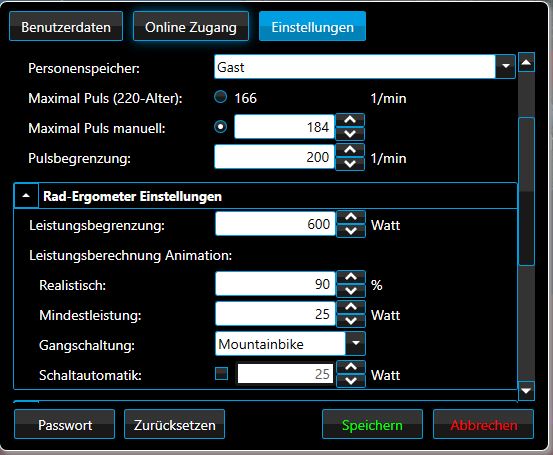553x455 pixels.
Task: Click the Zurücksetzen button
Action: pos(175,424)
